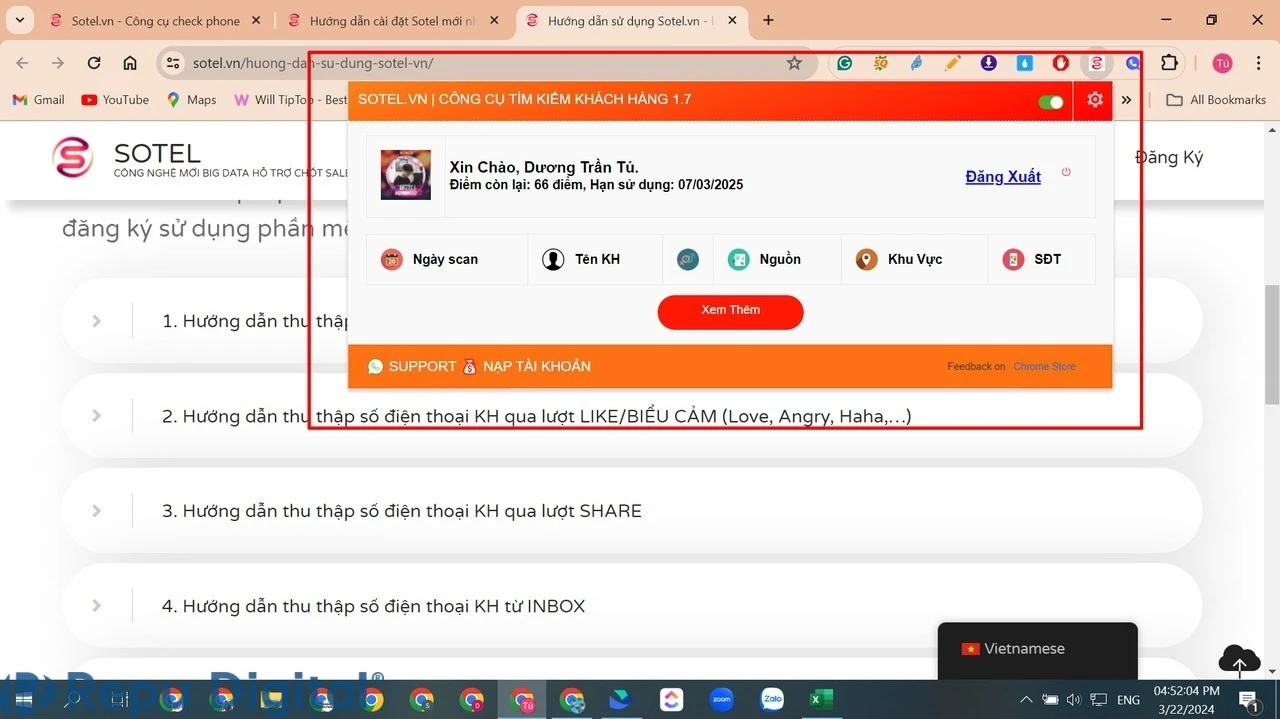Click the NẠP TÀI KHOẢN money bag icon
The width and height of the screenshot is (1280, 719).
tap(469, 366)
